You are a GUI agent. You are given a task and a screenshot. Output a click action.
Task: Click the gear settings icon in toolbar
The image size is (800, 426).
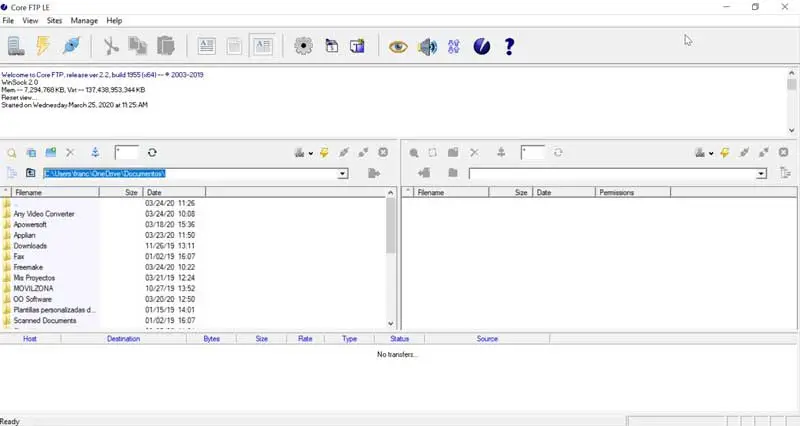[304, 46]
